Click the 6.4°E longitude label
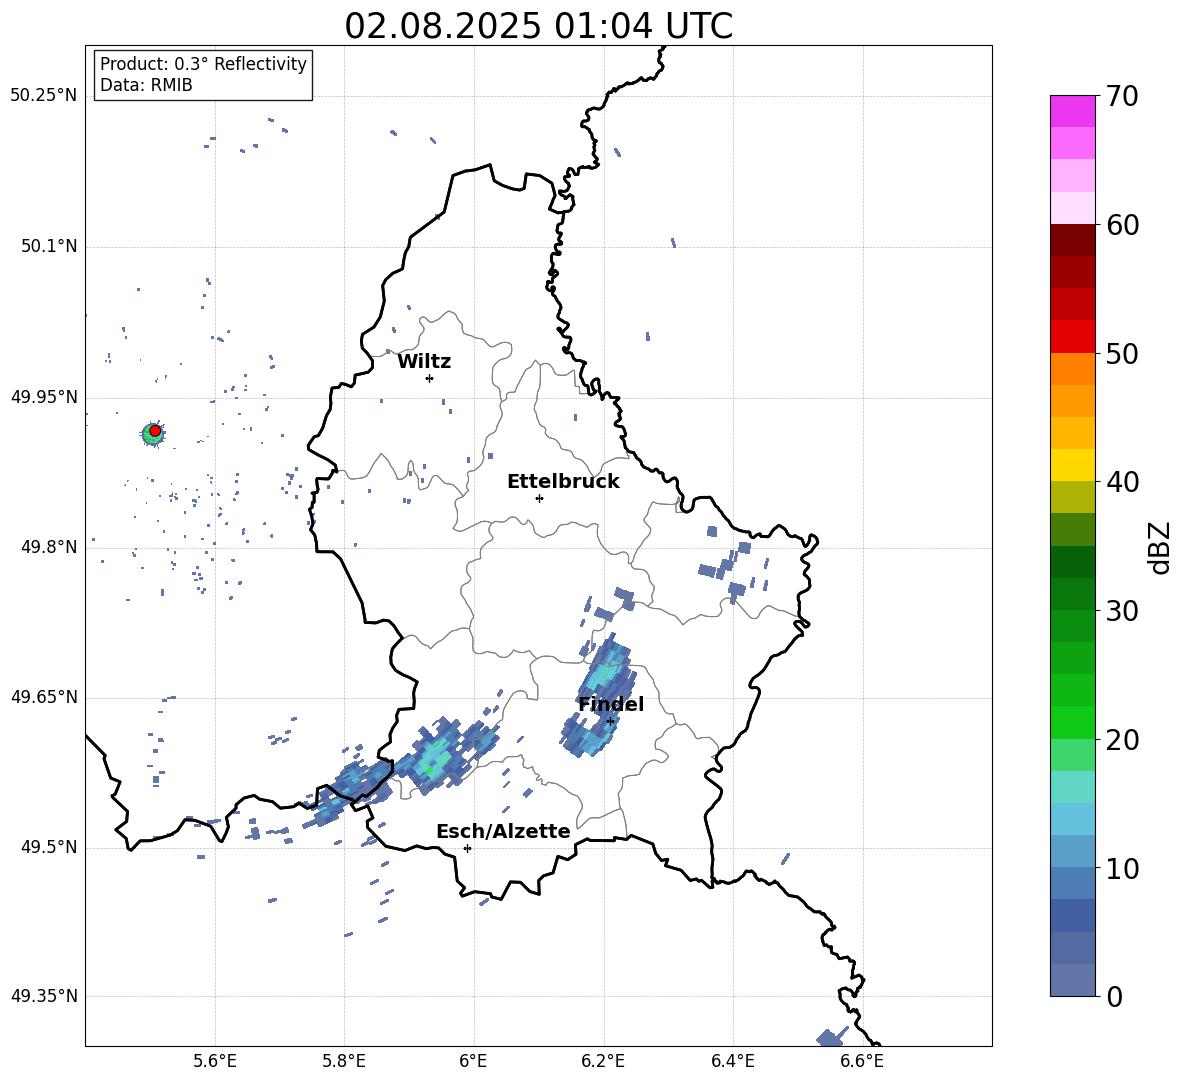 coord(732,1061)
